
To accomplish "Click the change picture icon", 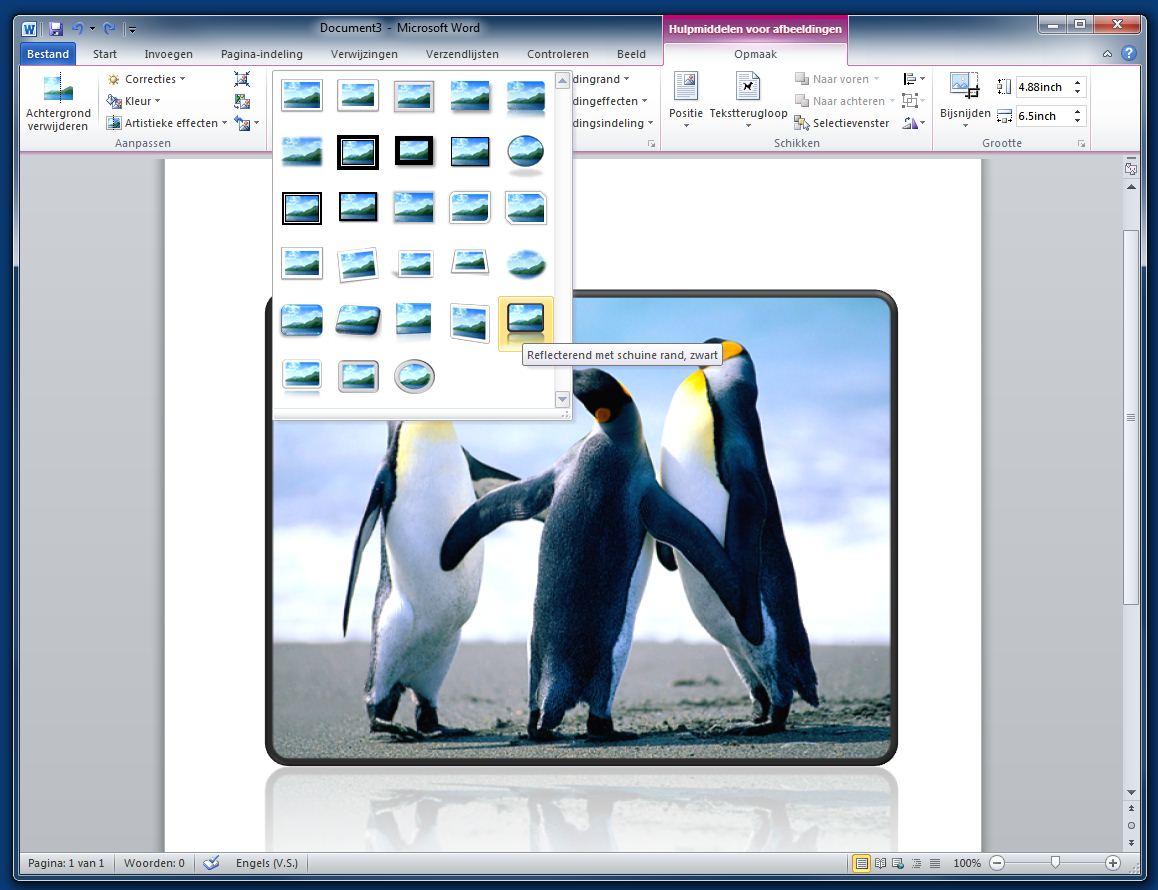I will click(242, 101).
